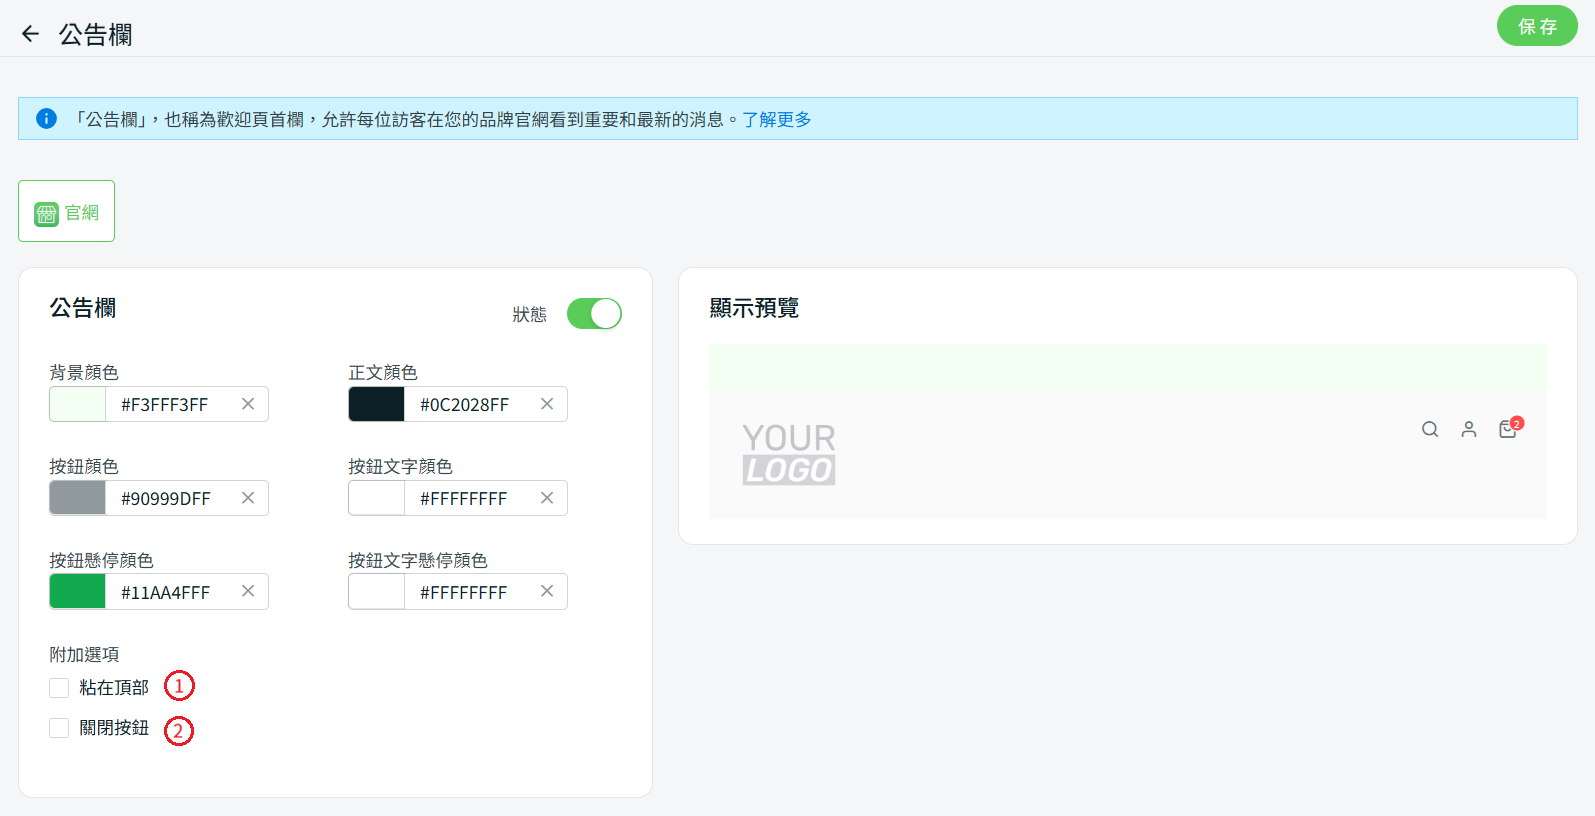Select the 官網 tab
Screen dimensions: 1595x816
[x=67, y=212]
